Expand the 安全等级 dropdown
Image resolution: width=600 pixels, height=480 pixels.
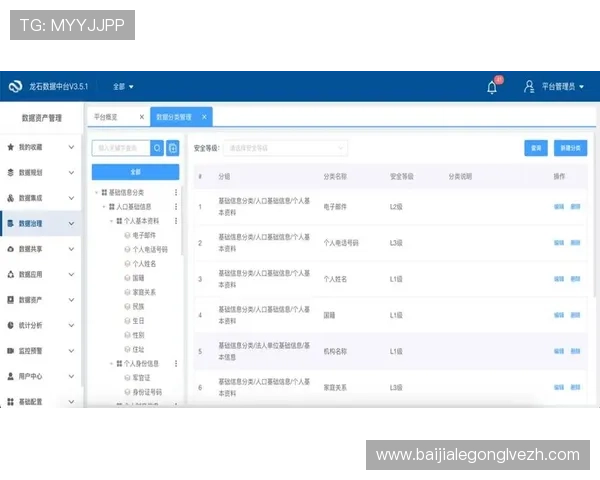[x=284, y=148]
